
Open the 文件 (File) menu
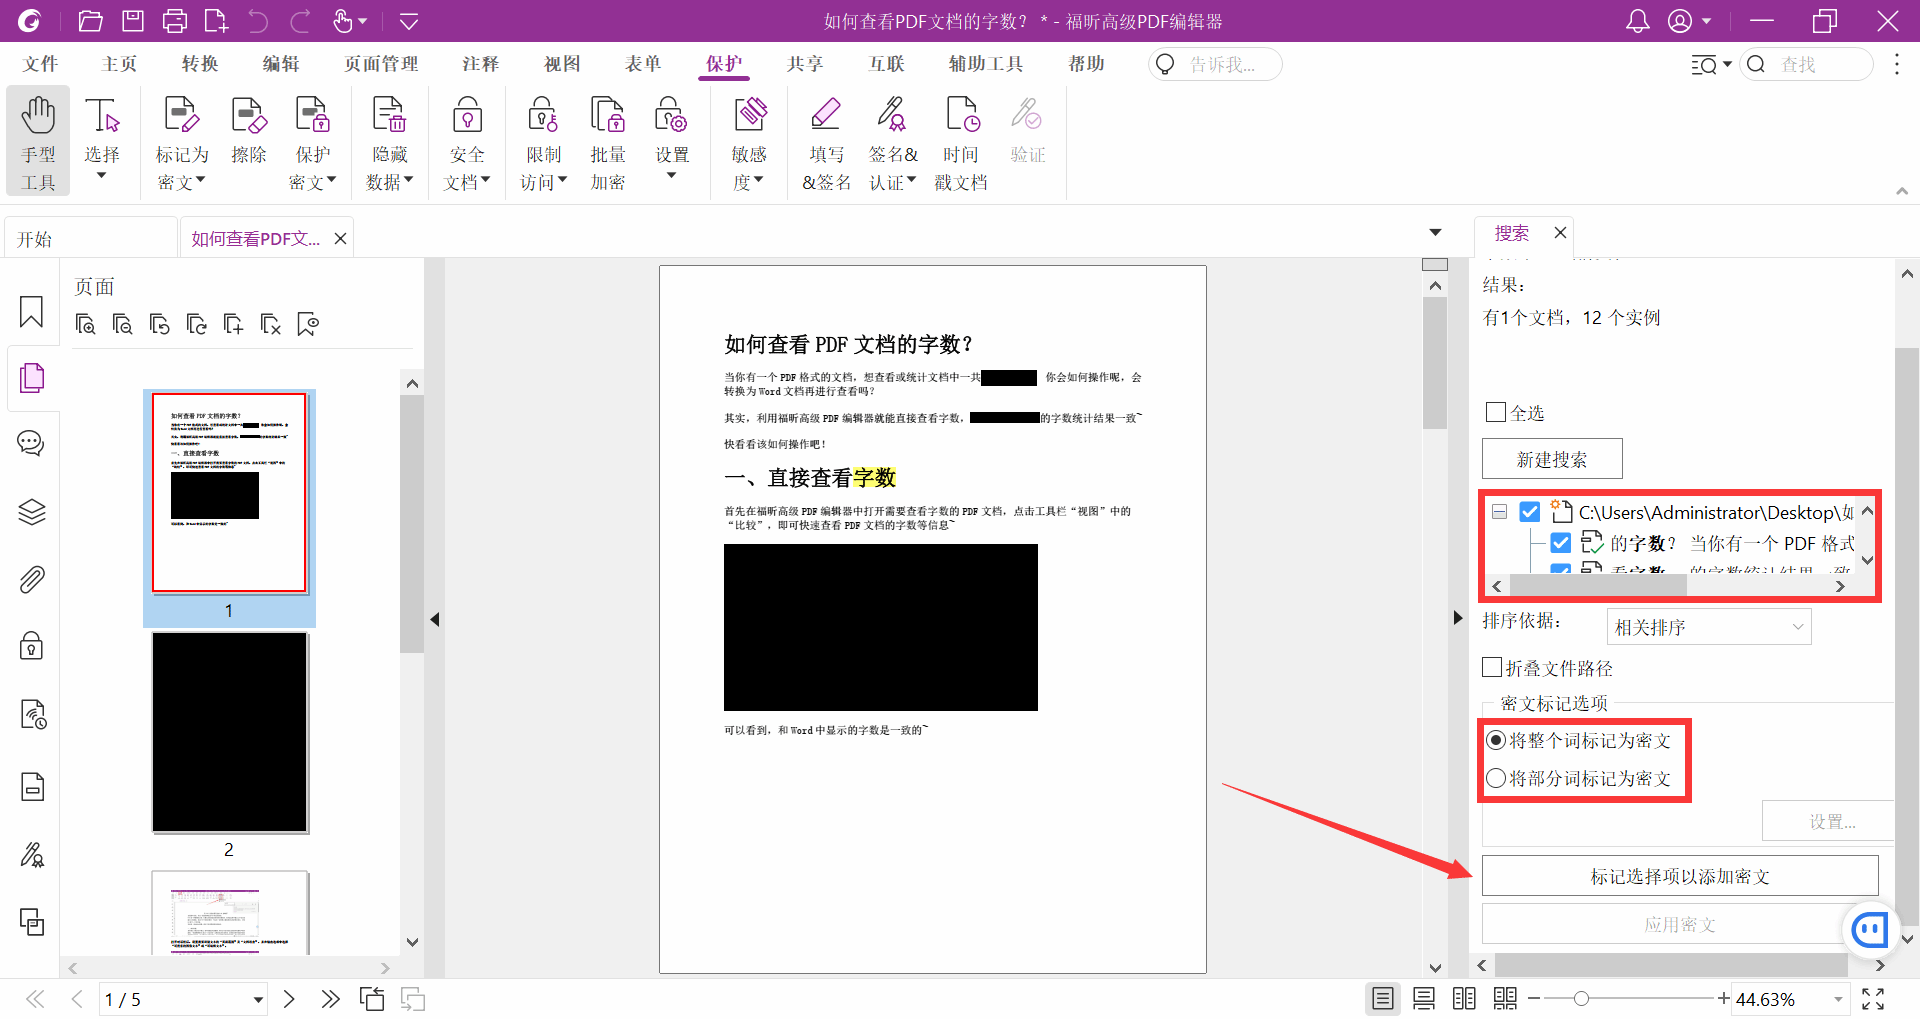click(40, 64)
